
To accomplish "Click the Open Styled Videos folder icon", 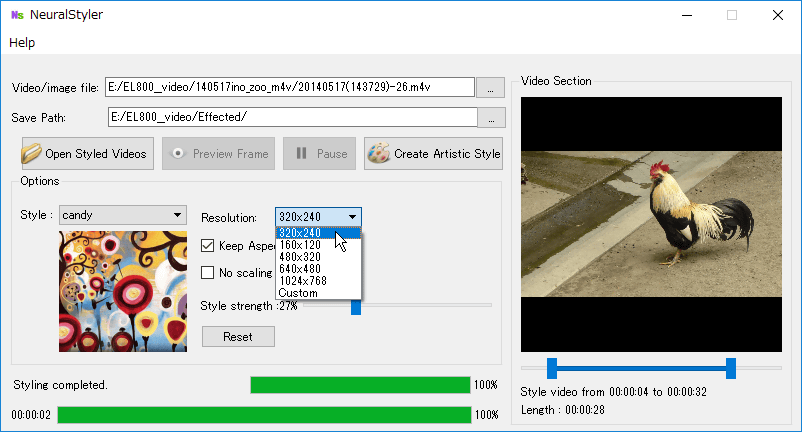I will click(x=32, y=154).
